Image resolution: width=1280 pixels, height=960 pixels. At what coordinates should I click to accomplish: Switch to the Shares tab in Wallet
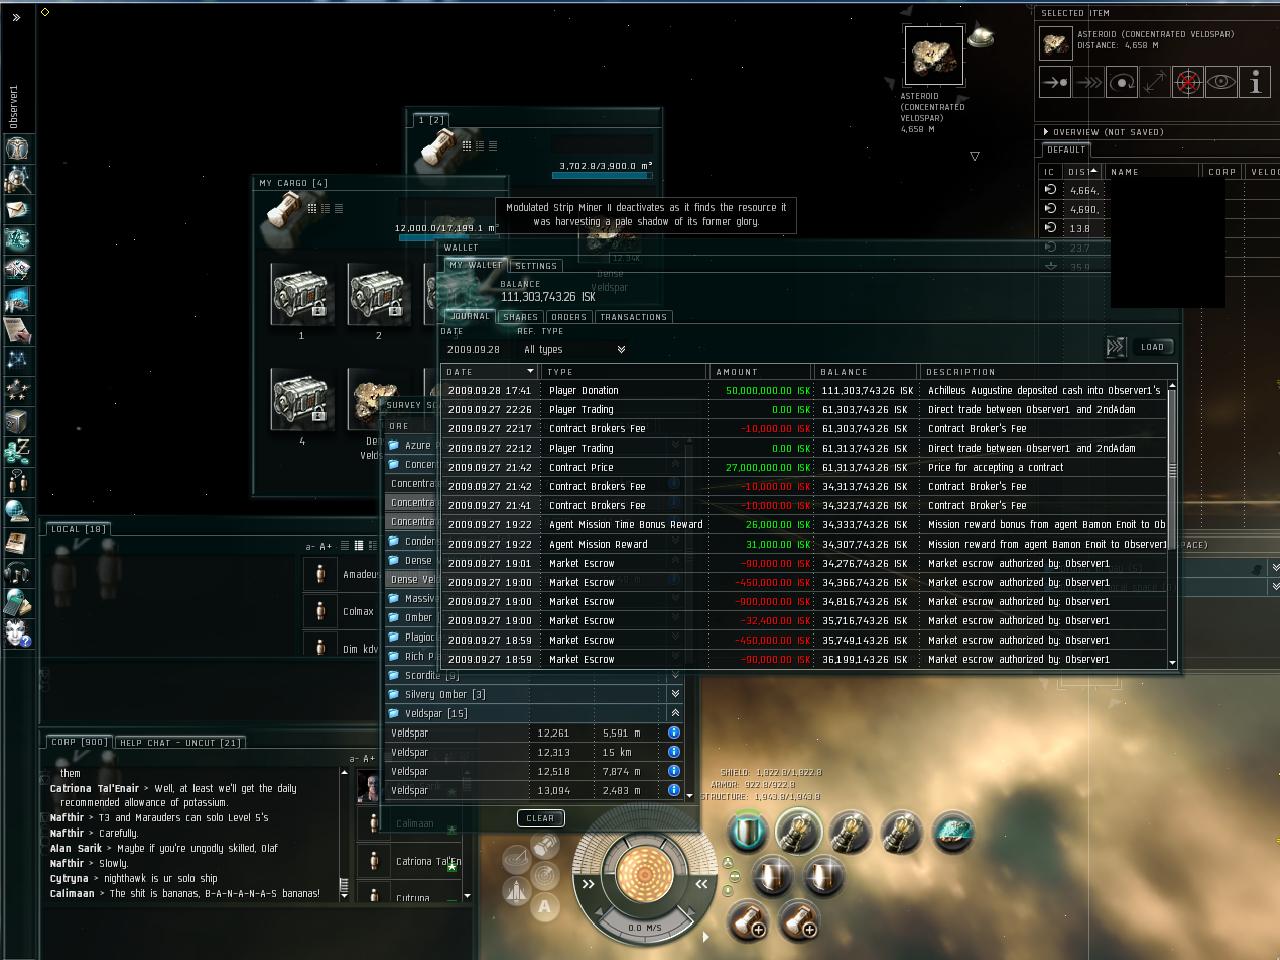520,317
